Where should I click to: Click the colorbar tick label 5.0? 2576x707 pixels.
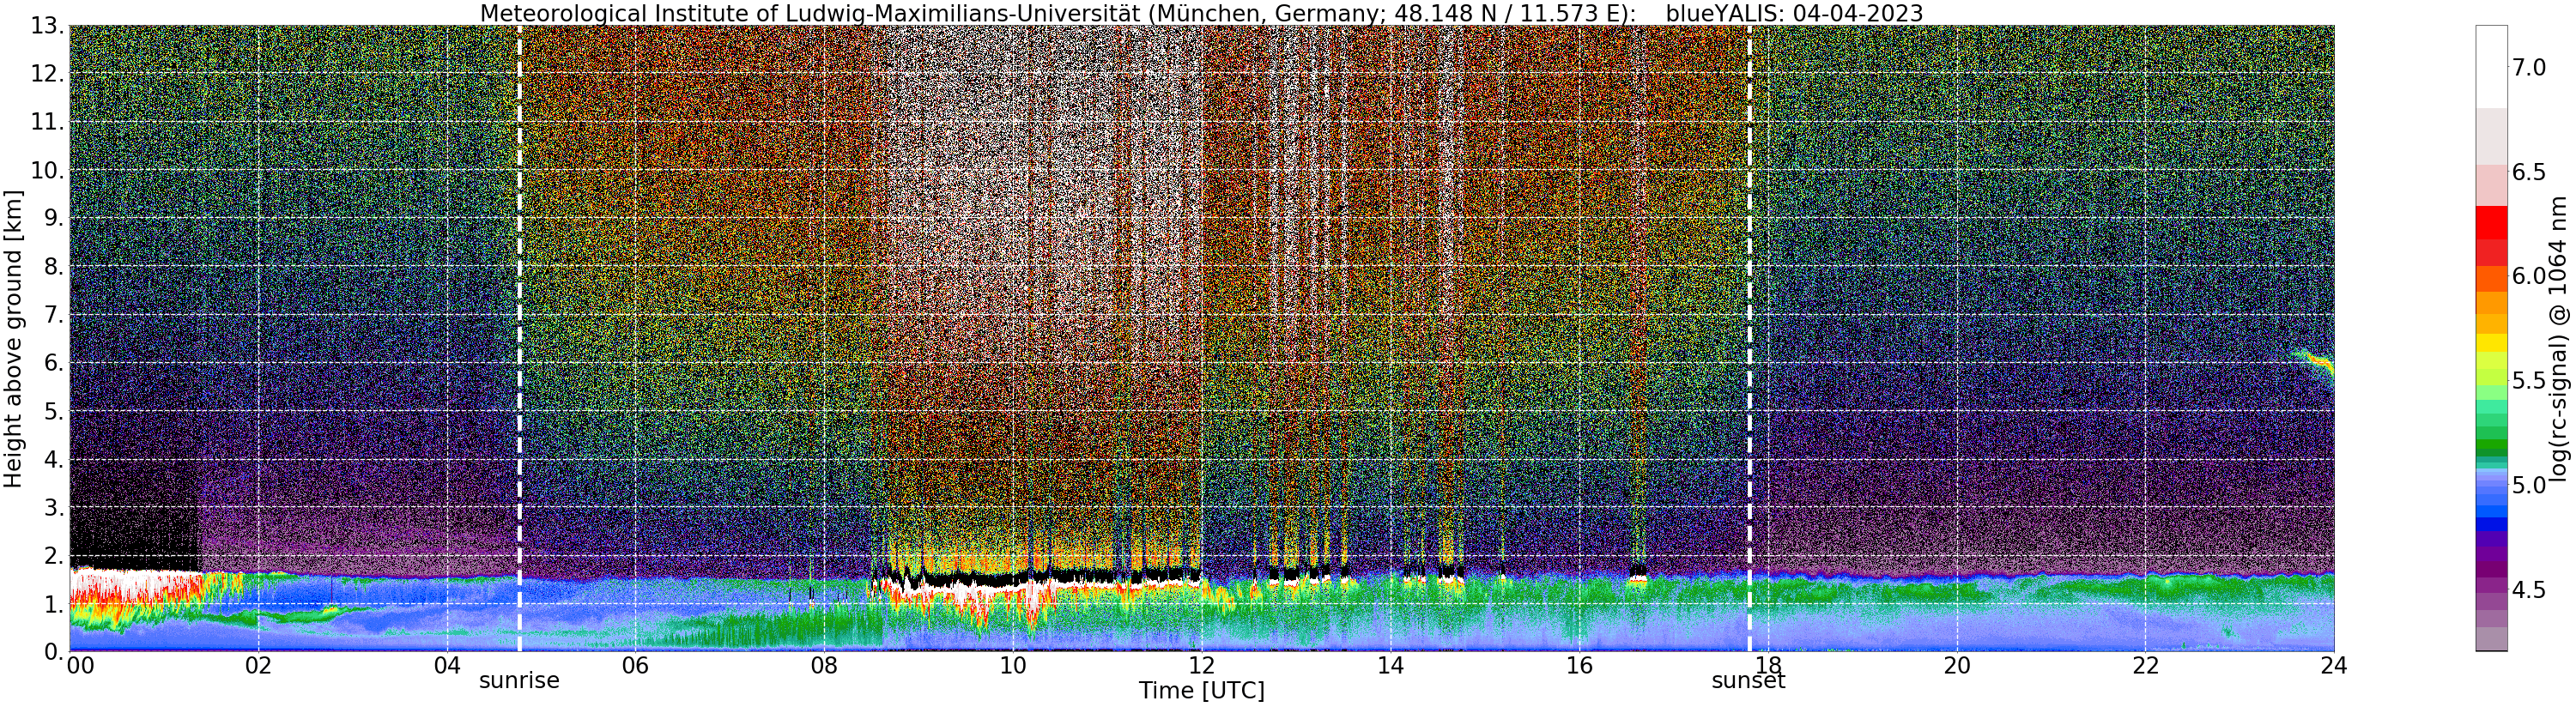[x=2529, y=485]
